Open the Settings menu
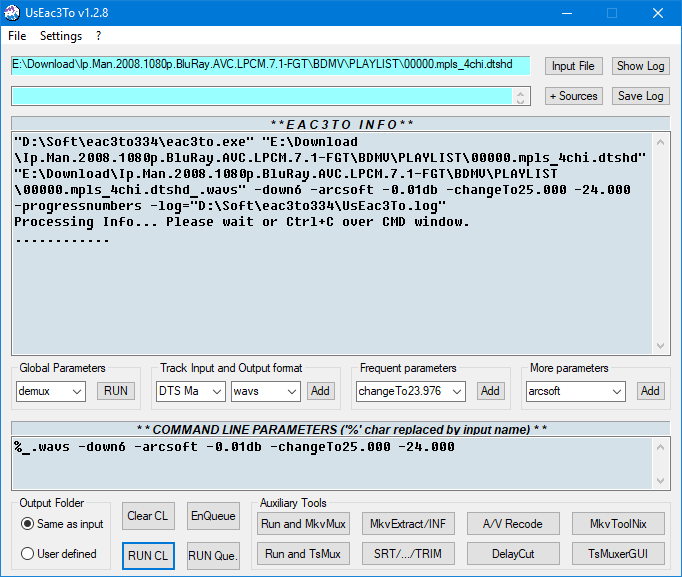682x577 pixels. [x=61, y=36]
